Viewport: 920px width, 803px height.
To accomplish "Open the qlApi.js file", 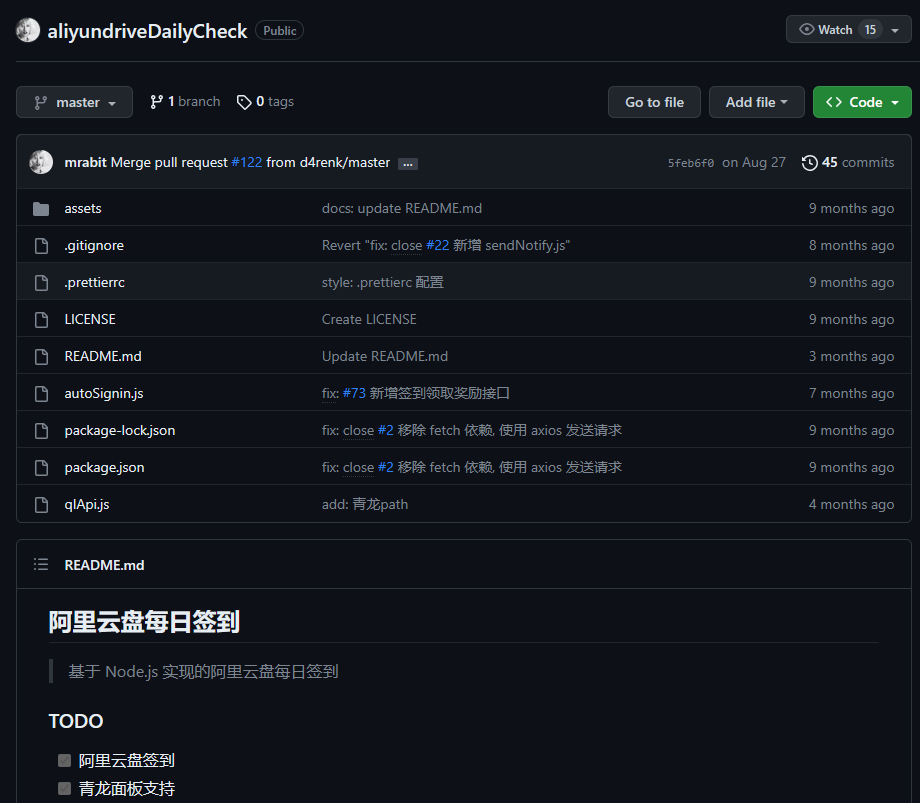I will 87,504.
